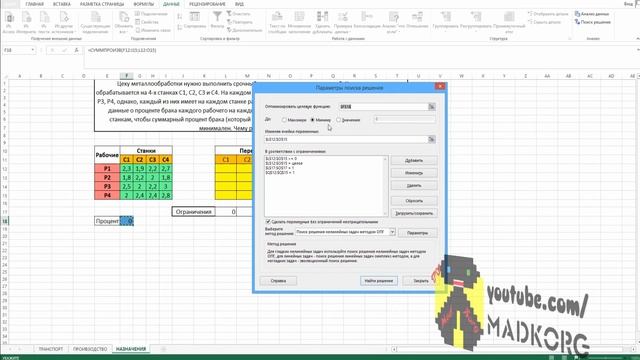This screenshot has height=360, width=640.
Task: Click the Ограничения label cell
Action: click(x=193, y=212)
